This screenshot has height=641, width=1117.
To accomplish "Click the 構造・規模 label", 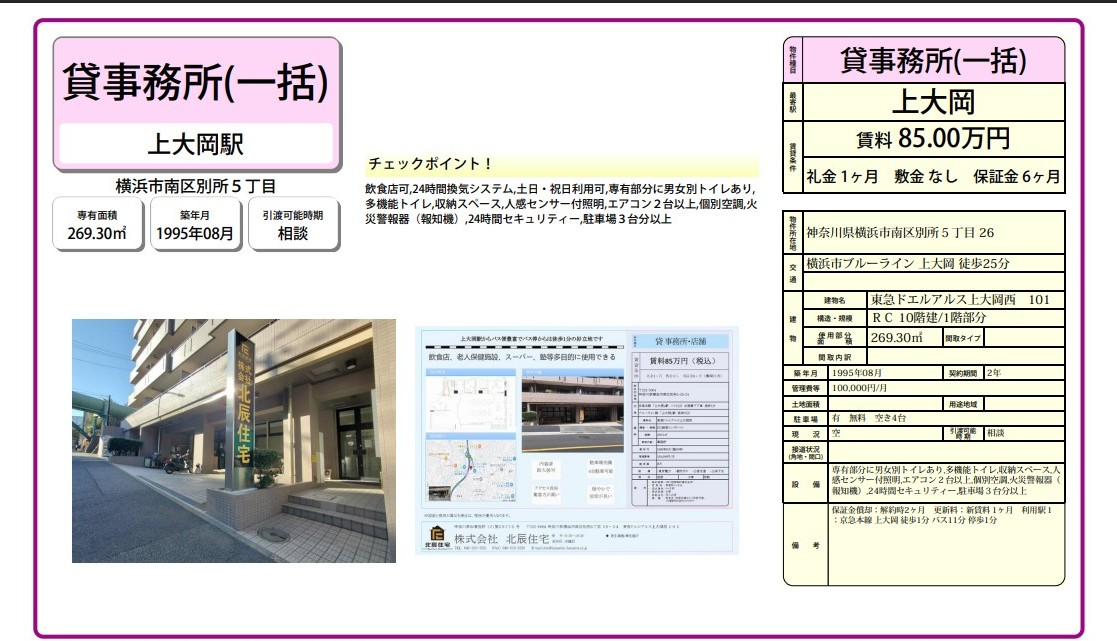I will pyautogui.click(x=834, y=318).
